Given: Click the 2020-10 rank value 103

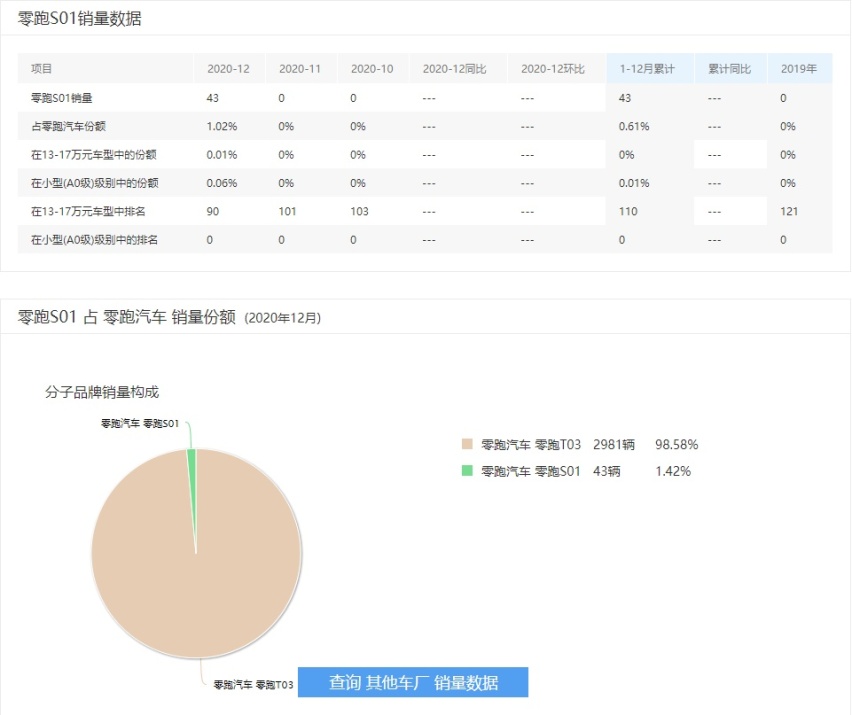Looking at the screenshot, I should 359,211.
